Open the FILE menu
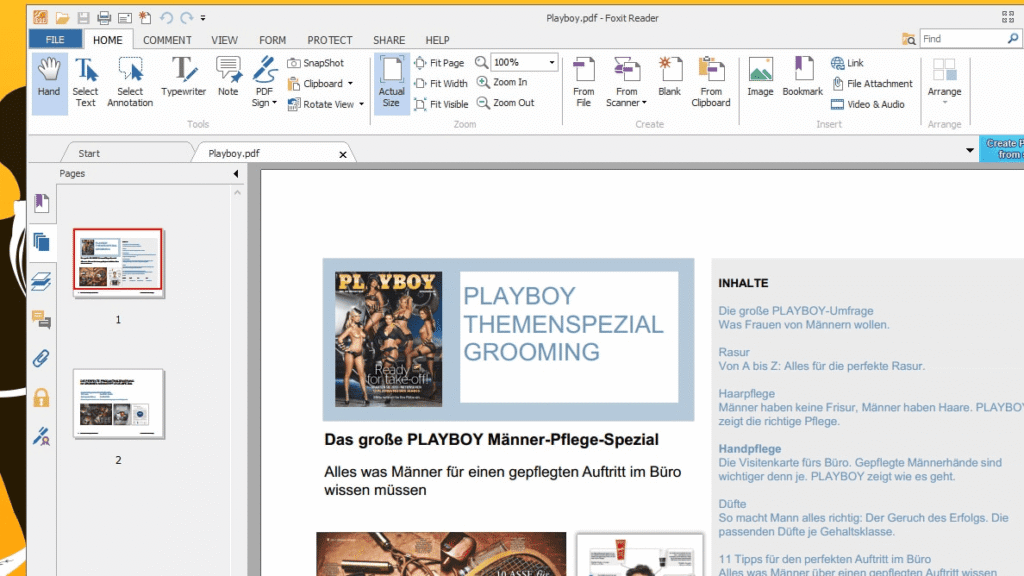 pyautogui.click(x=56, y=40)
